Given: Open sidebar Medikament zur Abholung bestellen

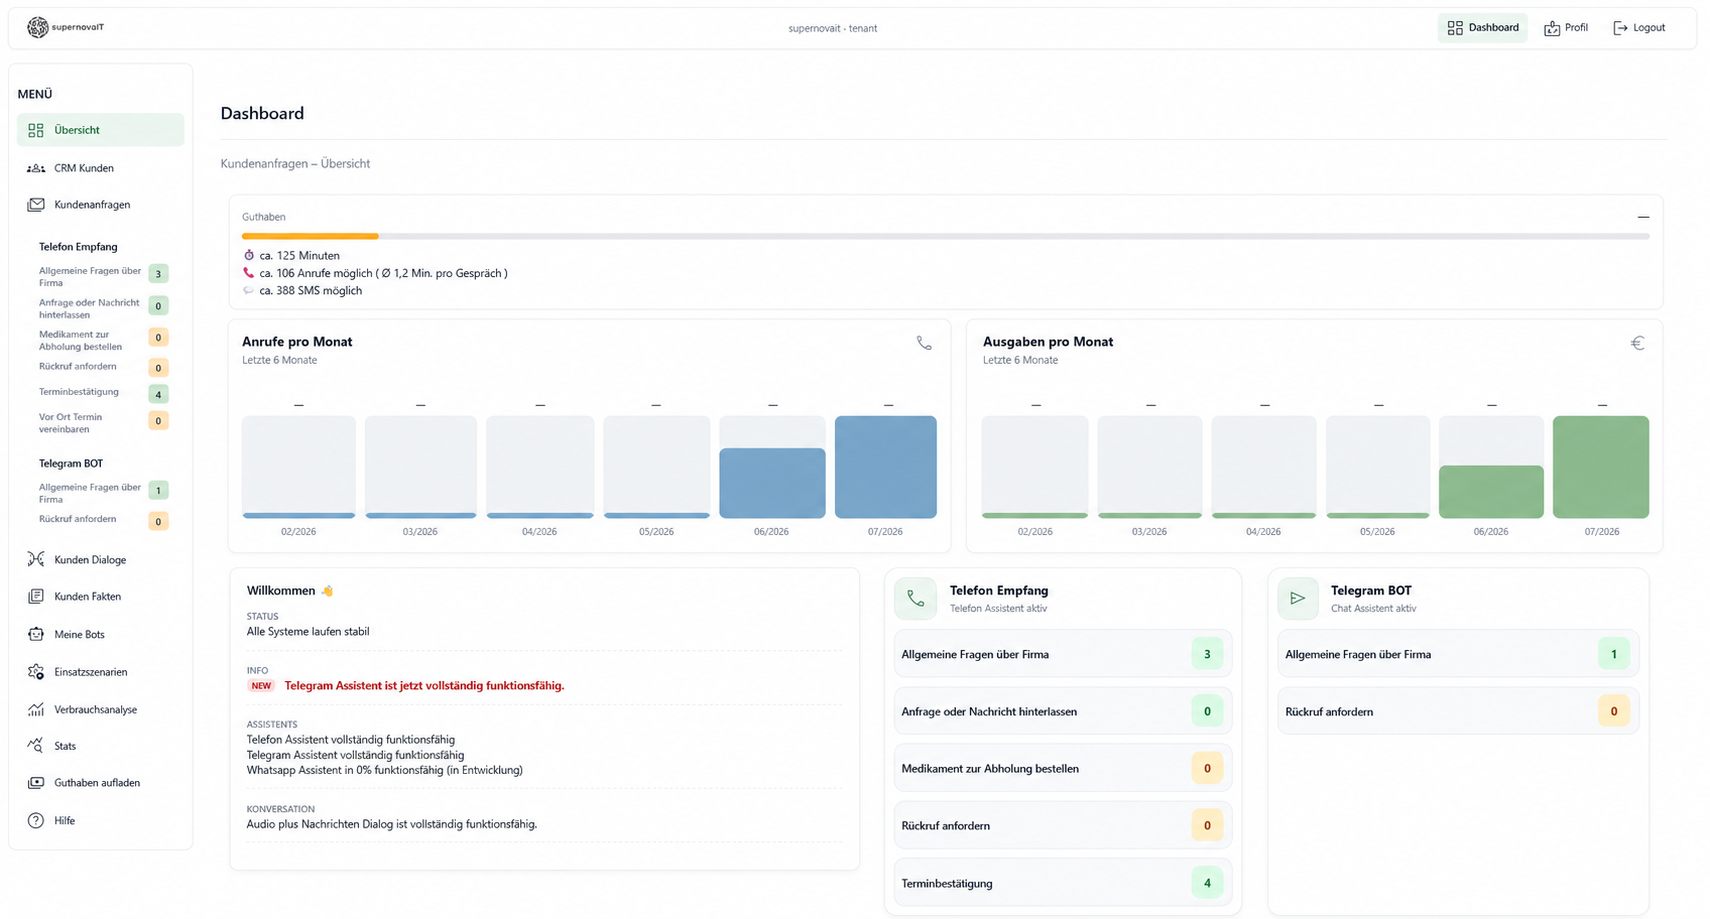Looking at the screenshot, I should pos(102,340).
